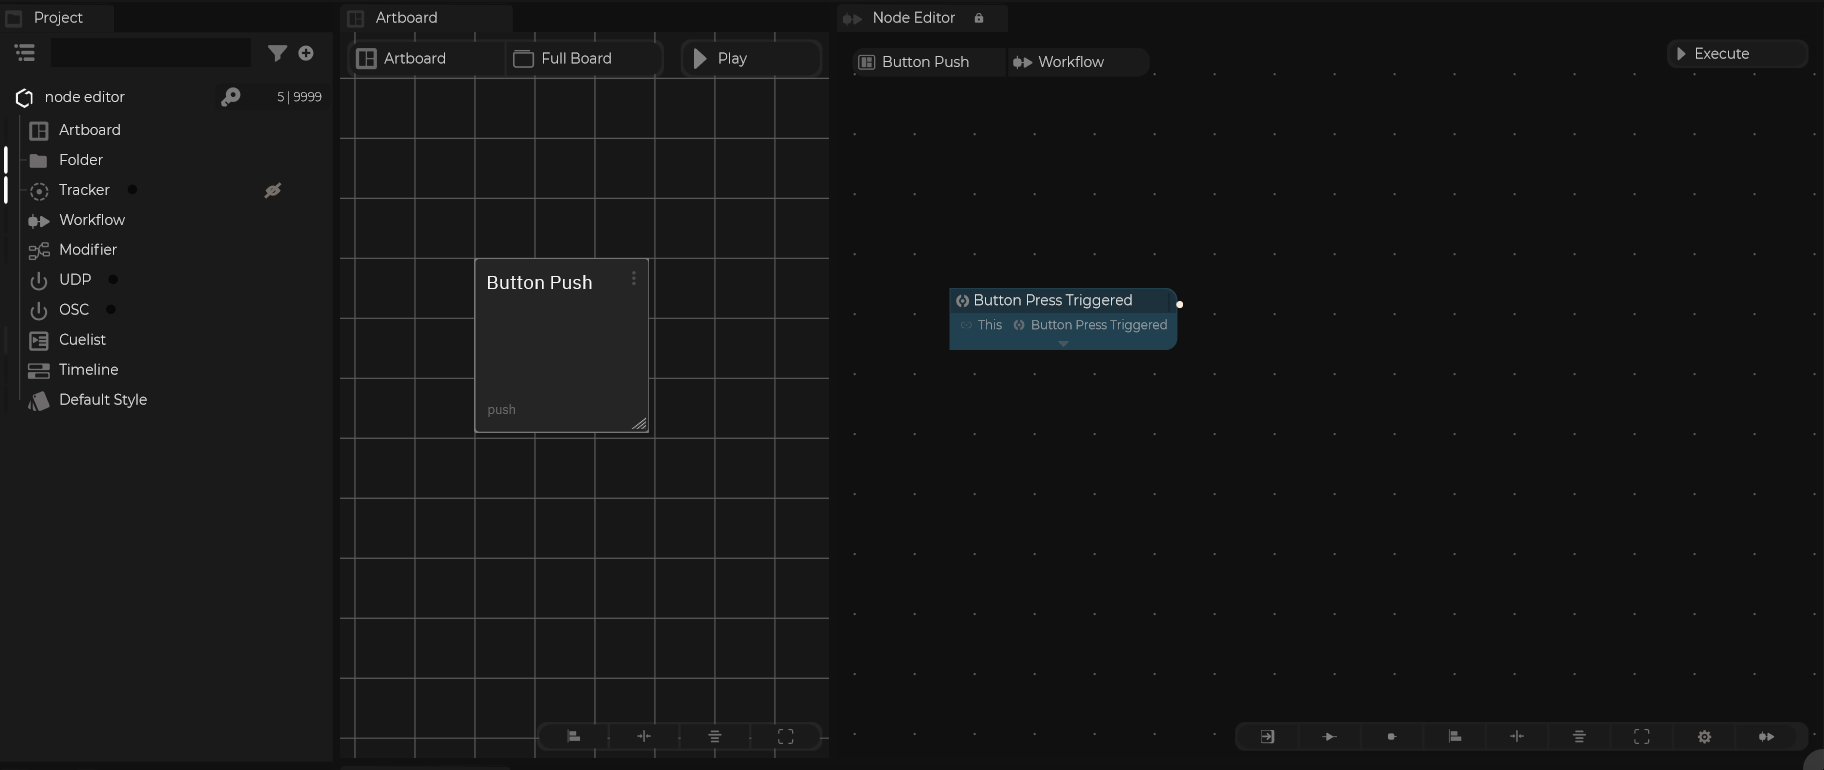
Task: Click the distribute-center icon in Artboard bottom toolbar
Action: (644, 737)
